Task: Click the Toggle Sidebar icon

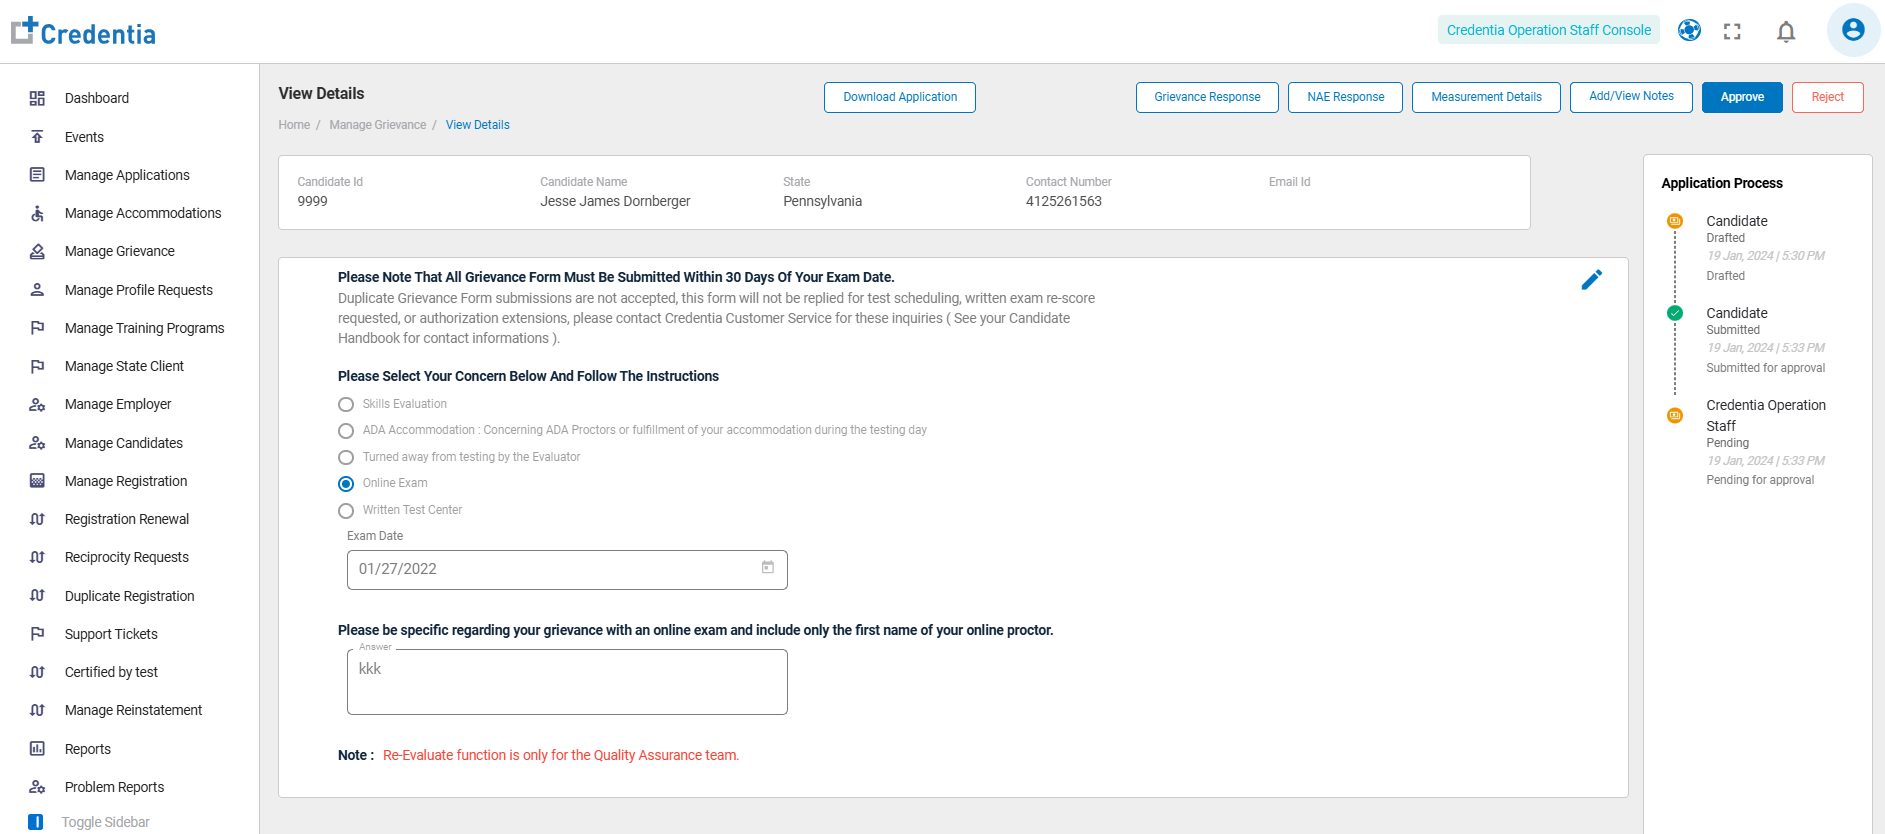Action: tap(36, 822)
